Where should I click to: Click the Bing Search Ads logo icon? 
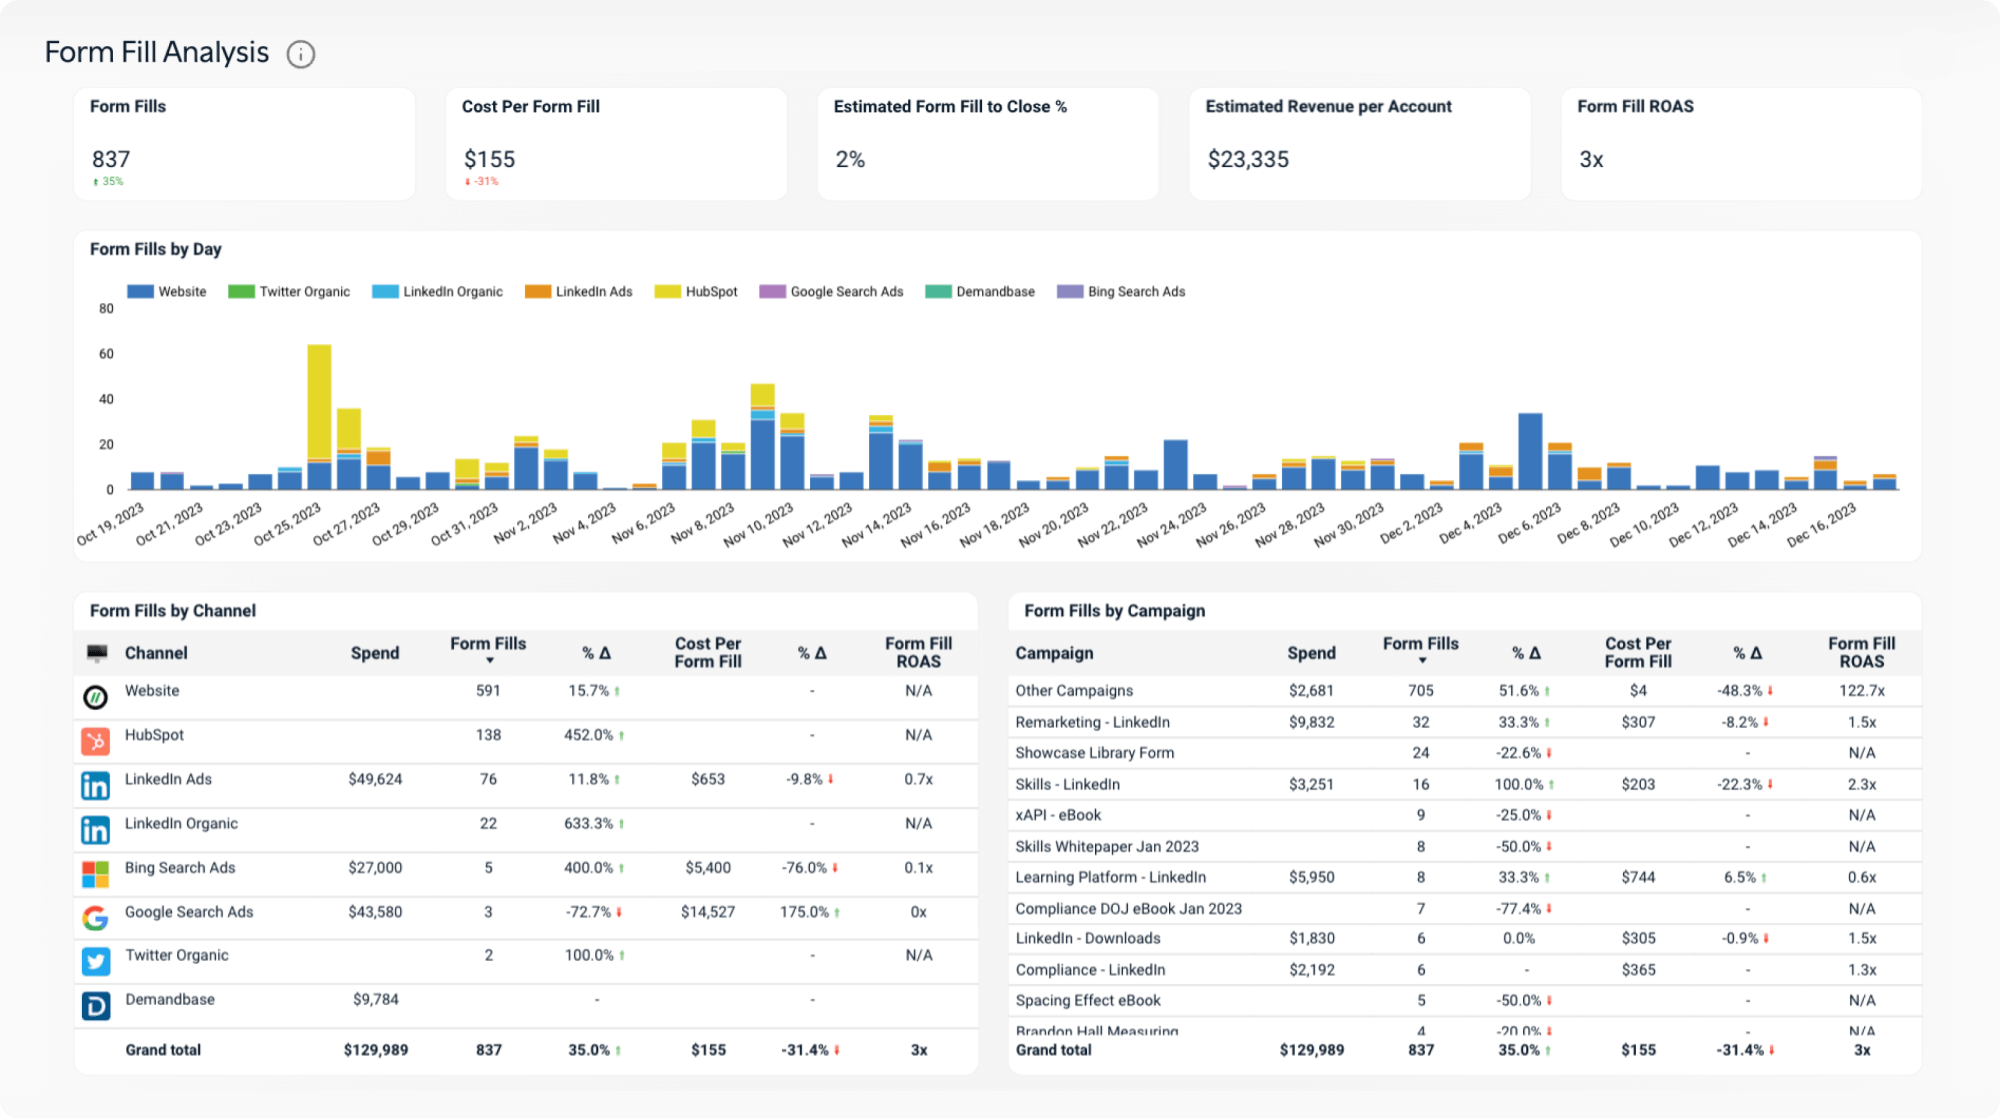point(95,874)
